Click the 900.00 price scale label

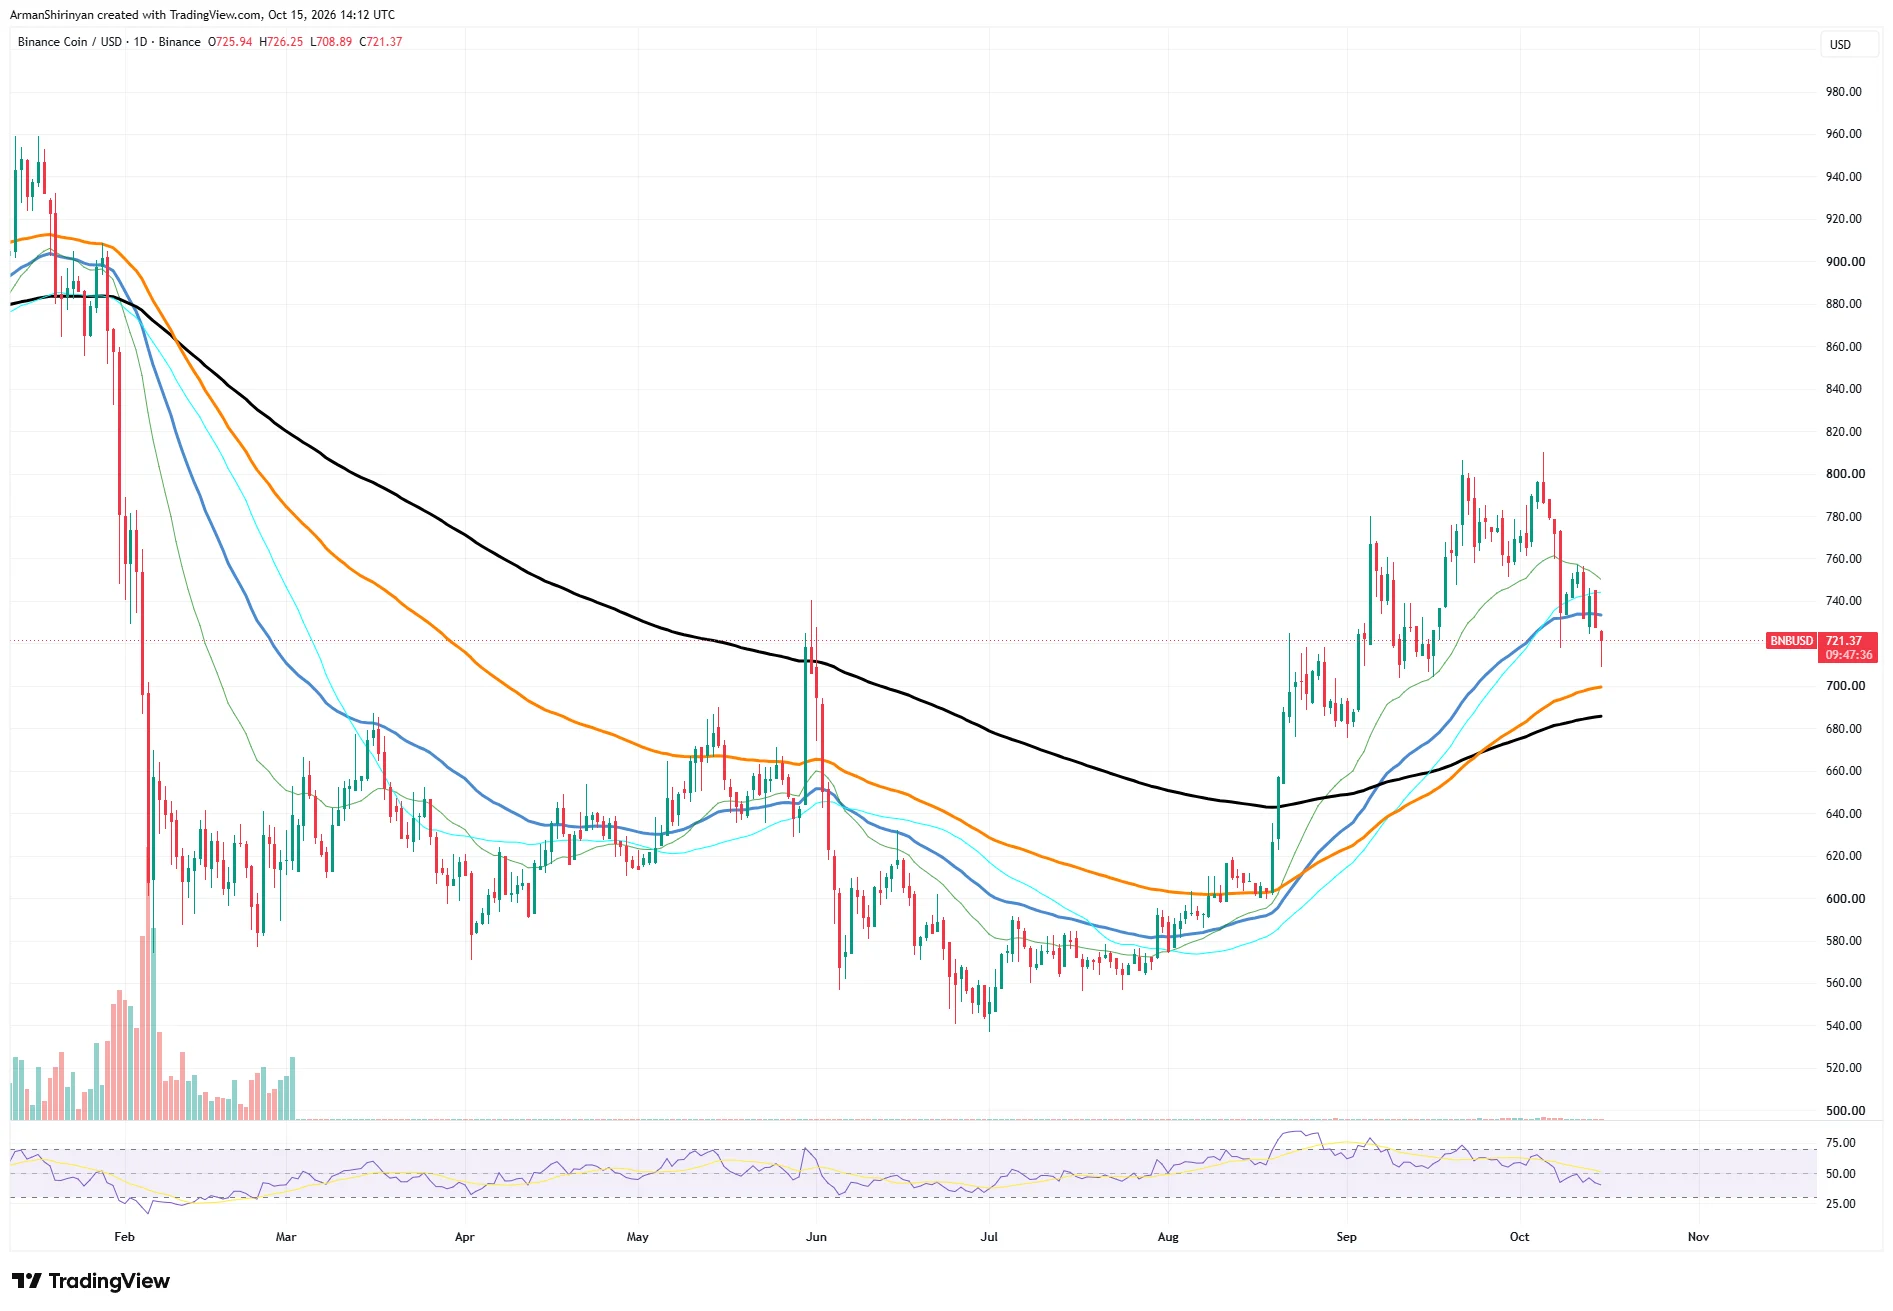1844,262
